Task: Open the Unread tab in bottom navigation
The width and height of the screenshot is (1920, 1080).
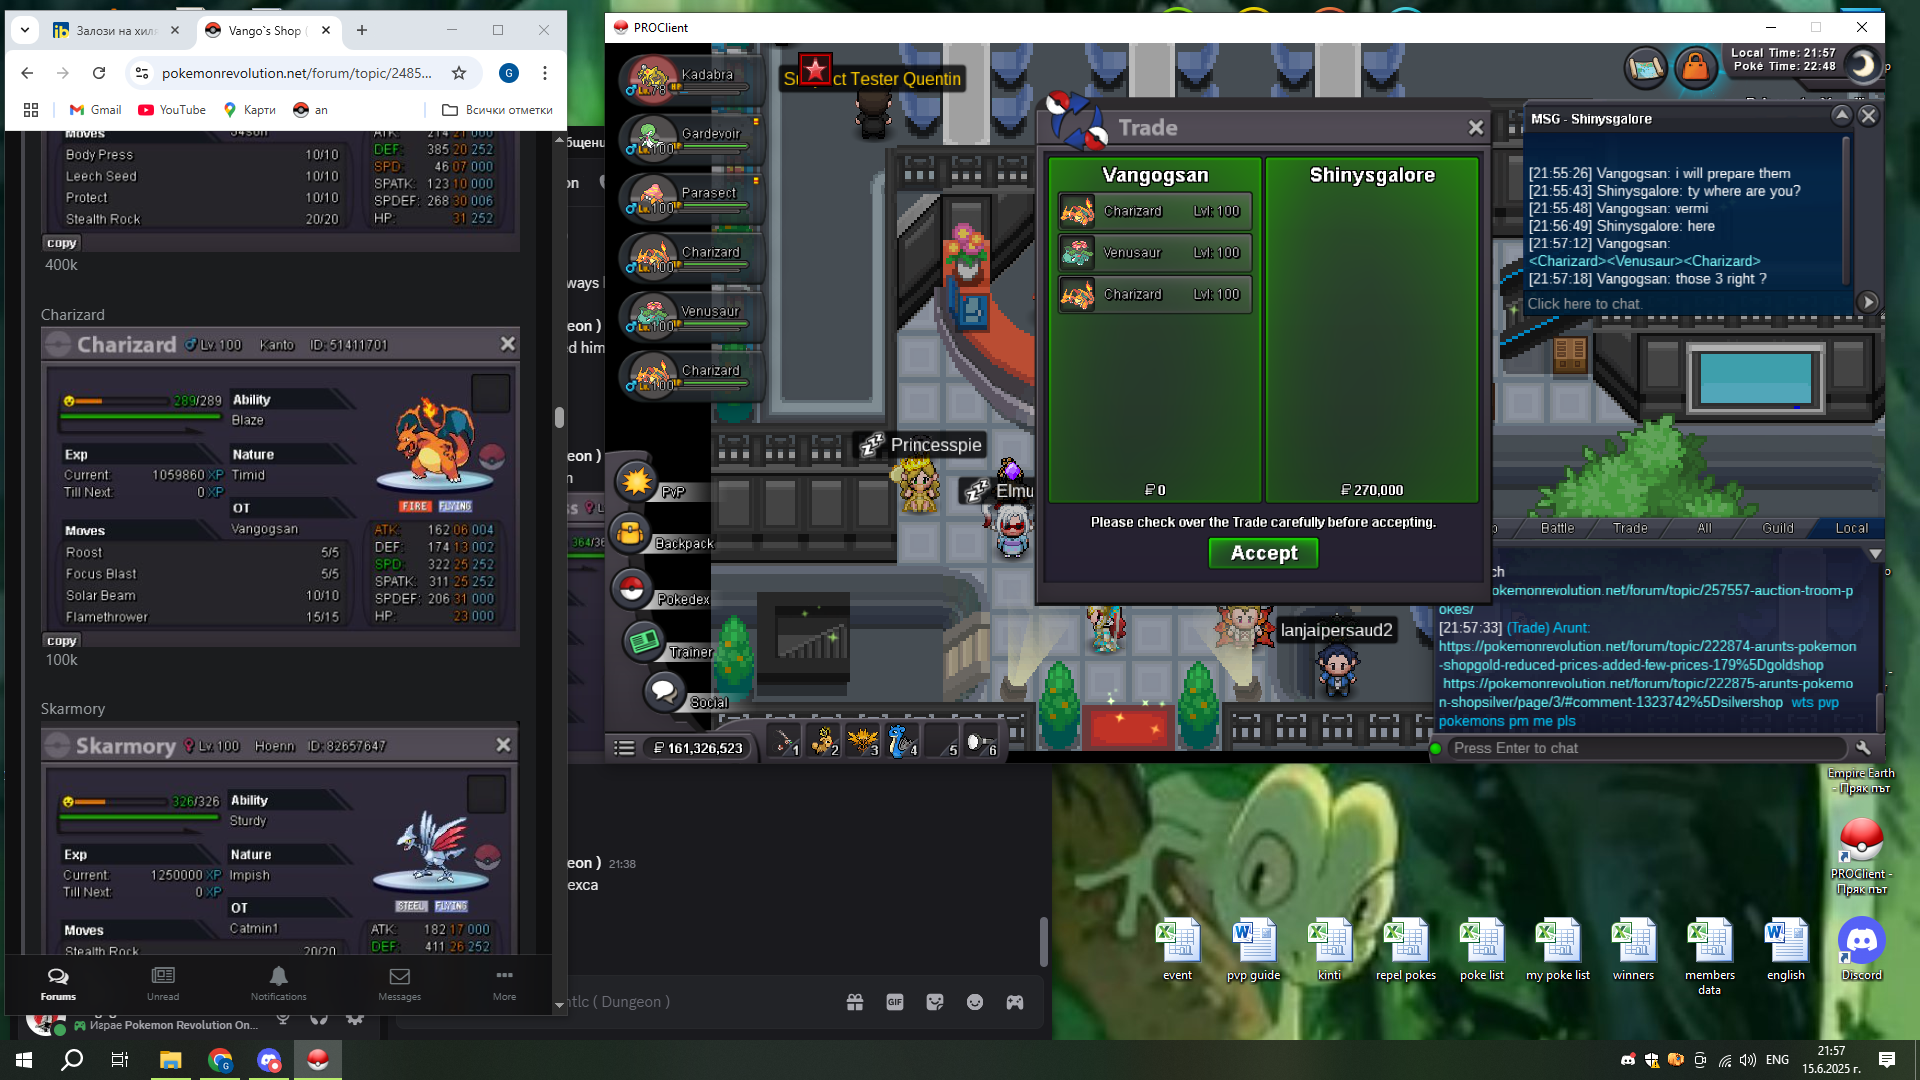Action: pos(163,983)
